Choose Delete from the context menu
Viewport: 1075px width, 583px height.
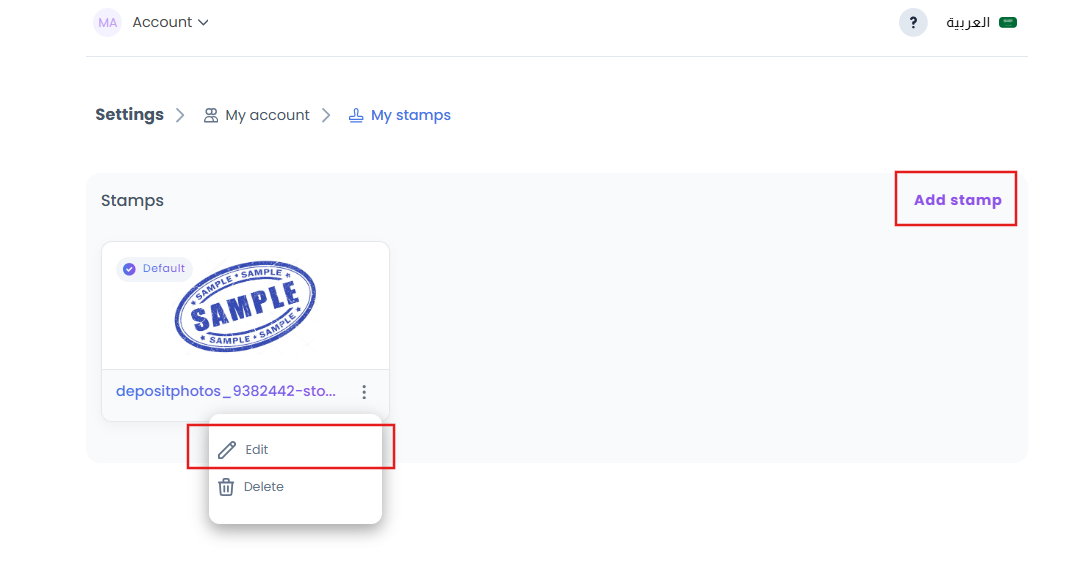(x=264, y=487)
